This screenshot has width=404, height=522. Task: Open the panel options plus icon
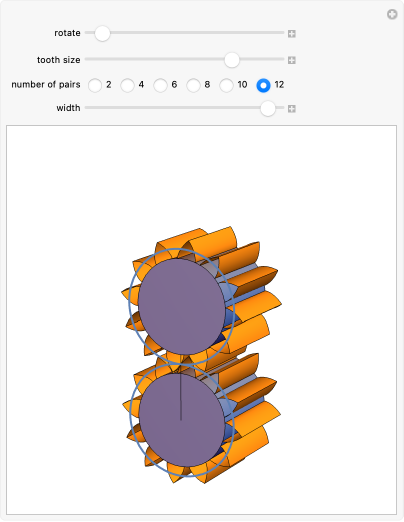(392, 14)
